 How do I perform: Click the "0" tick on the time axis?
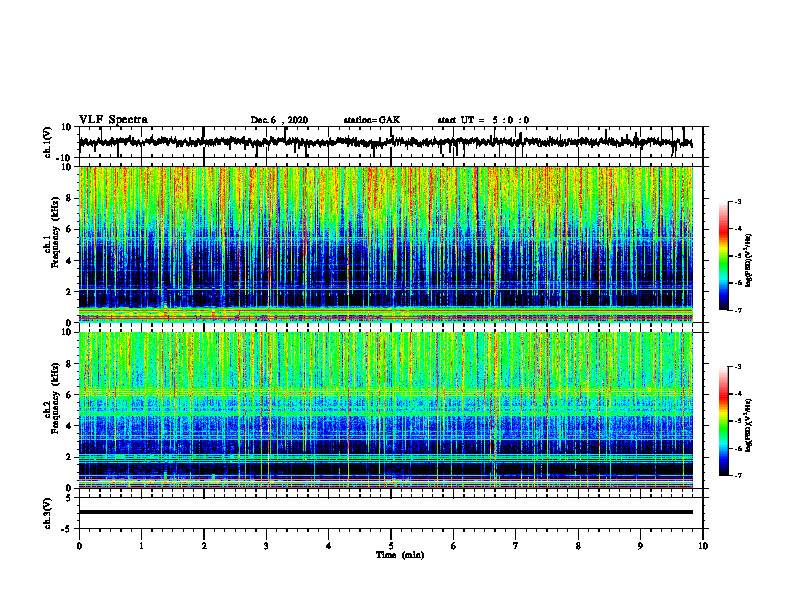point(79,546)
